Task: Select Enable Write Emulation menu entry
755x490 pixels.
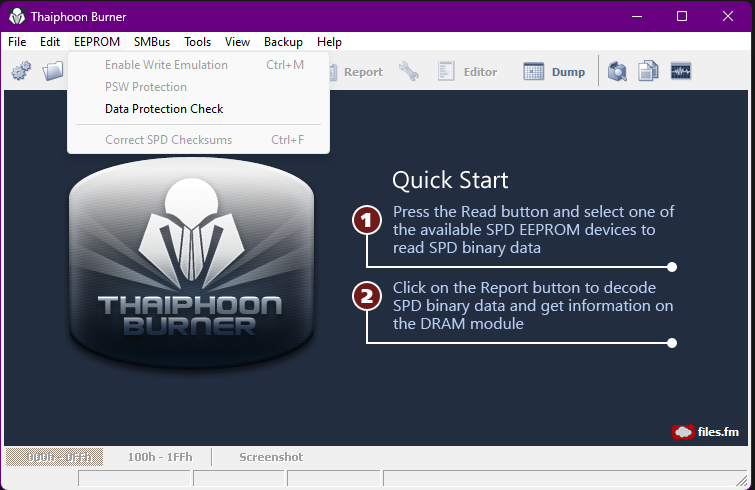Action: 198,64
